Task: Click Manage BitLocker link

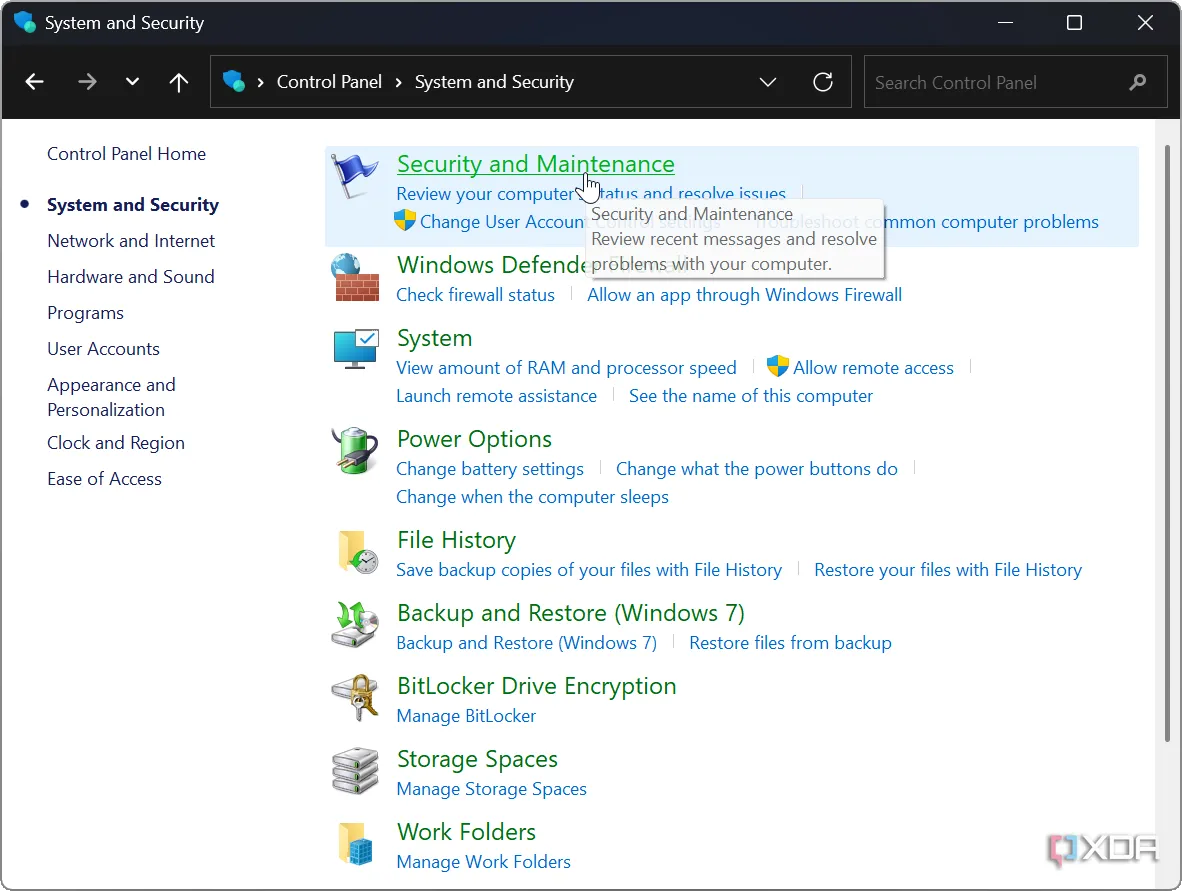Action: pos(467,716)
